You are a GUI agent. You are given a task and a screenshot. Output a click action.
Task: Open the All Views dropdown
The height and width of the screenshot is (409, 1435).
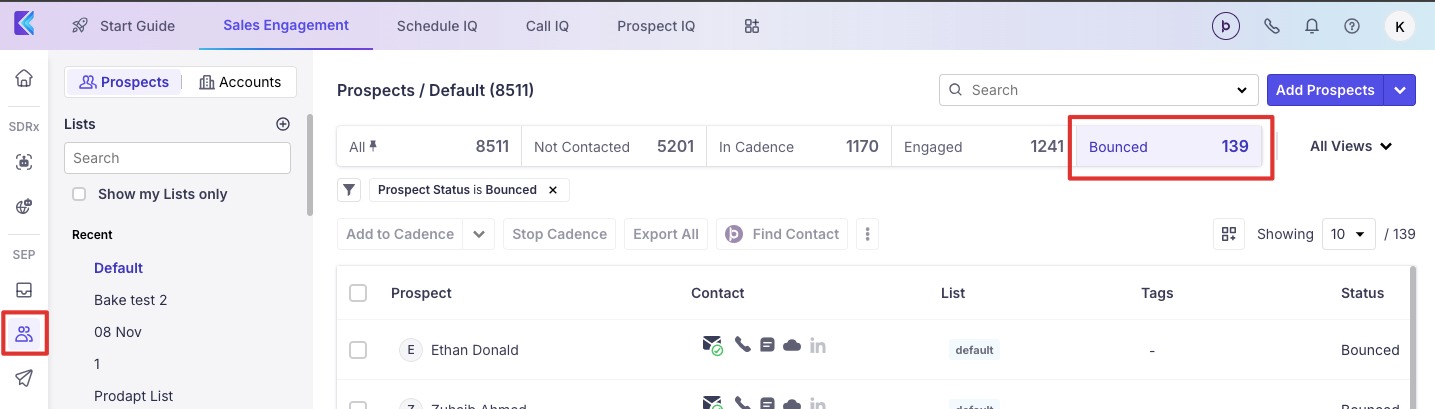point(1351,146)
